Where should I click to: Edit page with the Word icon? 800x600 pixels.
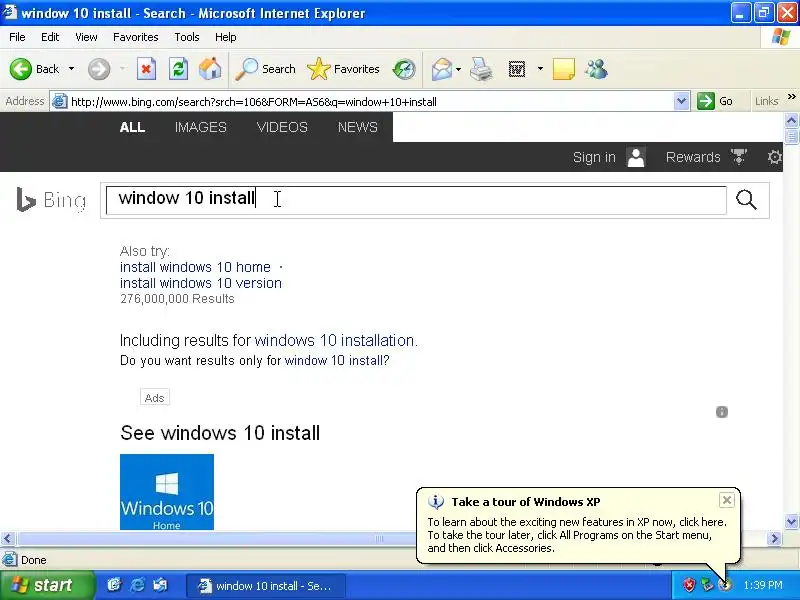coord(517,69)
